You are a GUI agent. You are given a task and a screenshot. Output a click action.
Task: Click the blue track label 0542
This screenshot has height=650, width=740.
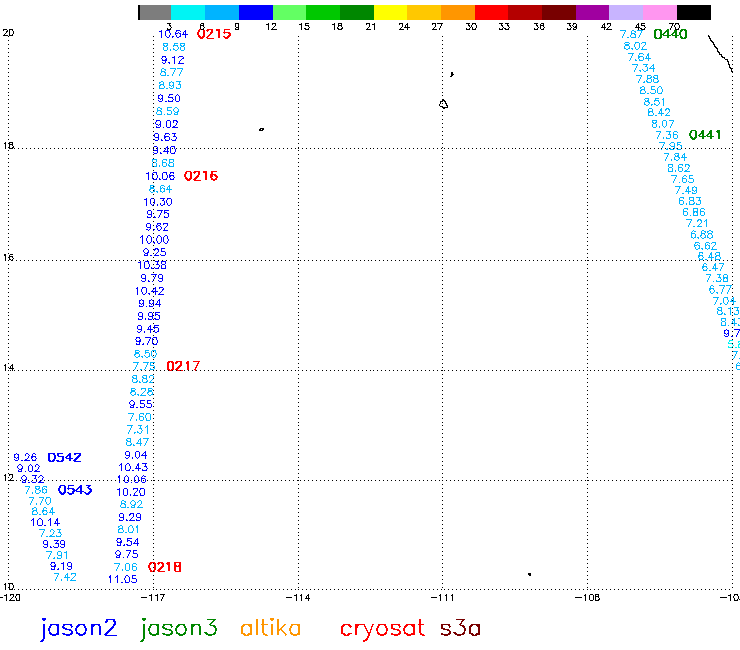tap(65, 457)
